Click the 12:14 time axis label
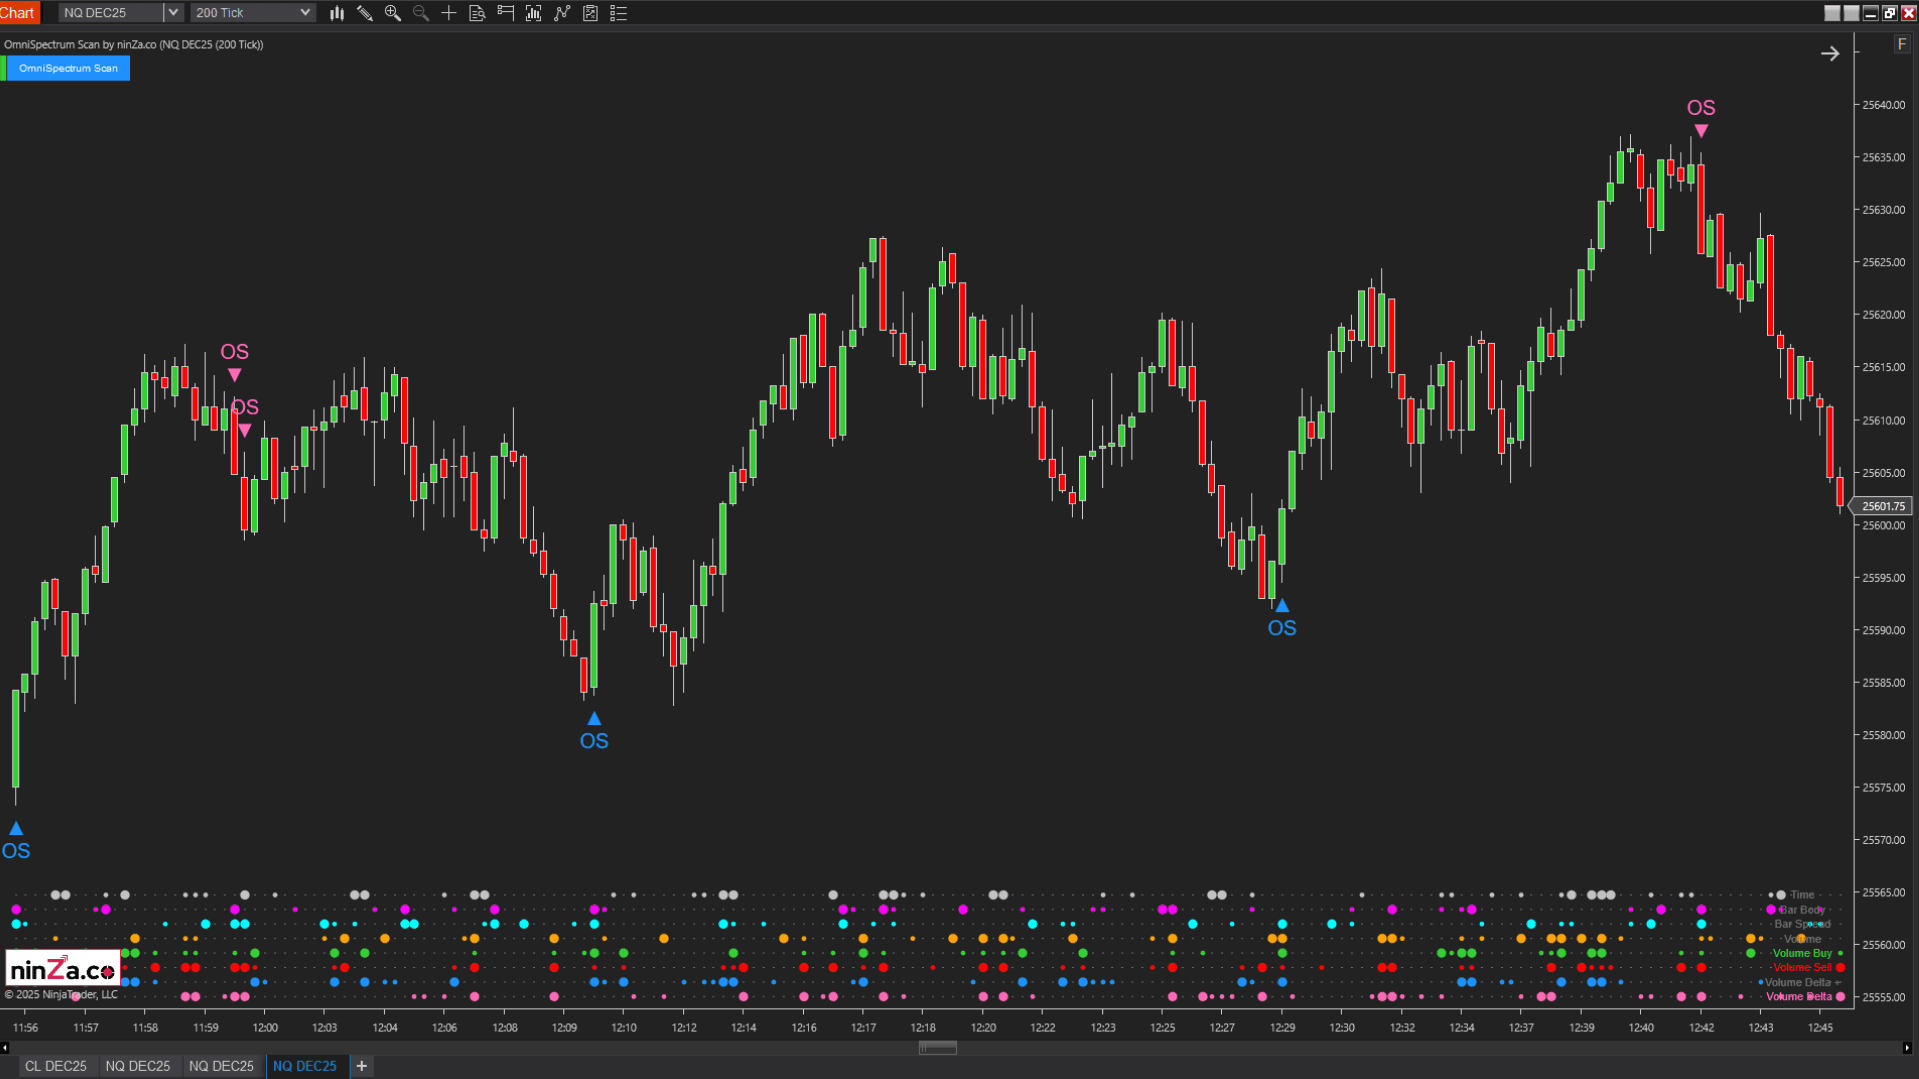 (743, 1028)
